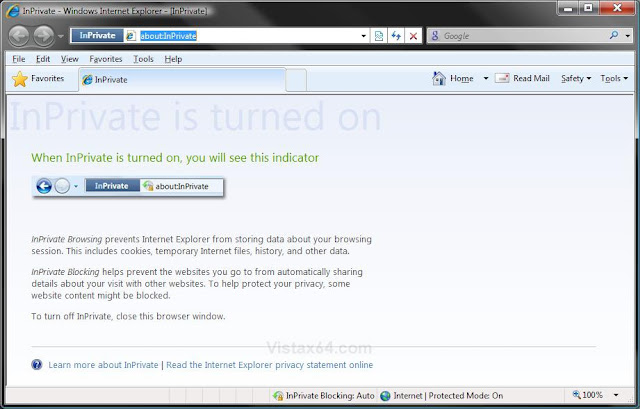Click the Read Mail envelope button
Screen dimensions: 640x409
click(x=522, y=78)
